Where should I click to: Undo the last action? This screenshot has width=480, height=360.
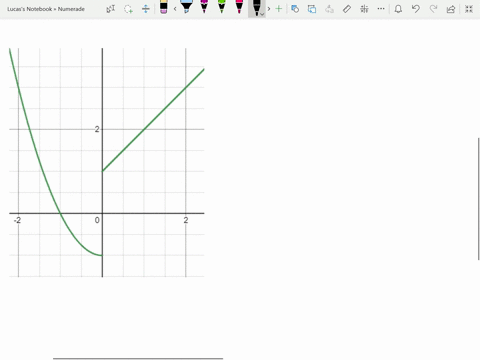coord(416,9)
